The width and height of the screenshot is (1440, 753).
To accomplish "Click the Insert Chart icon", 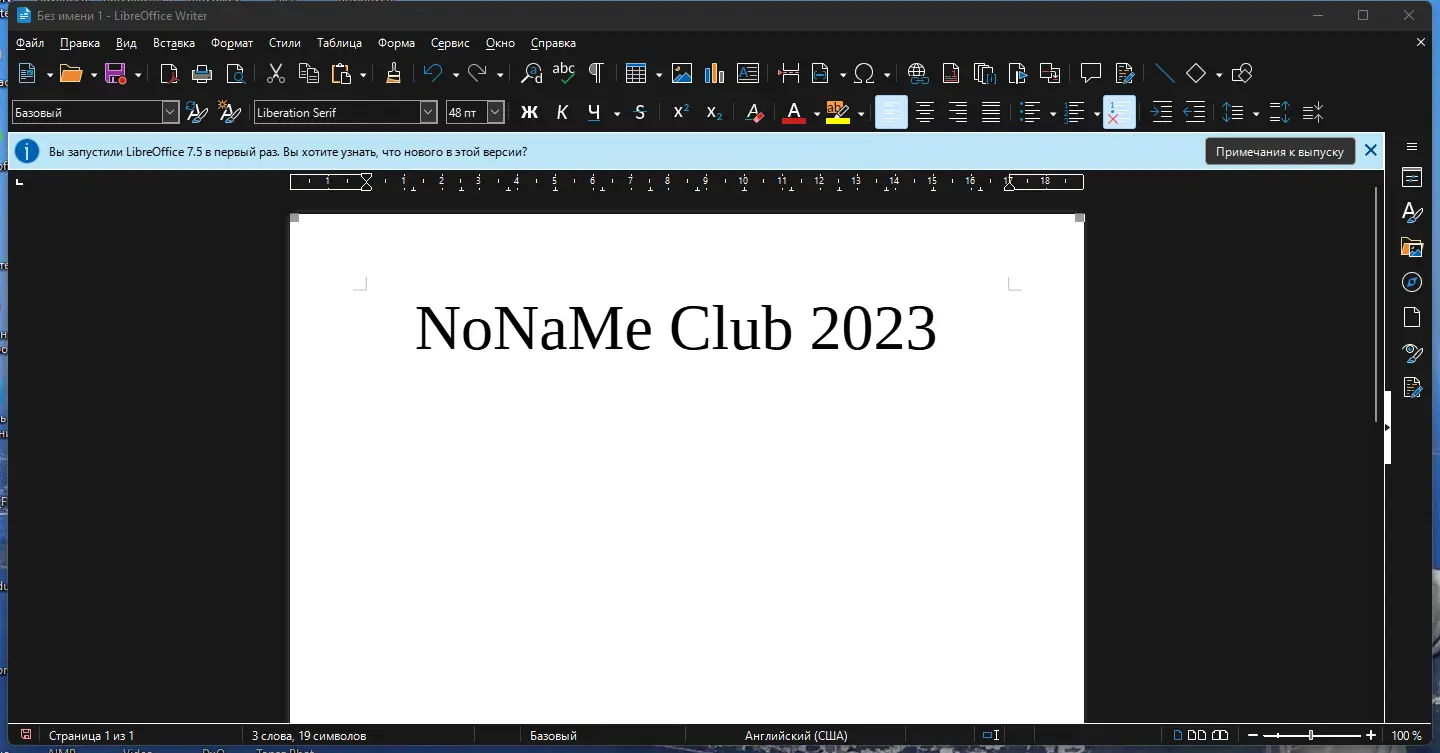I will pos(714,73).
